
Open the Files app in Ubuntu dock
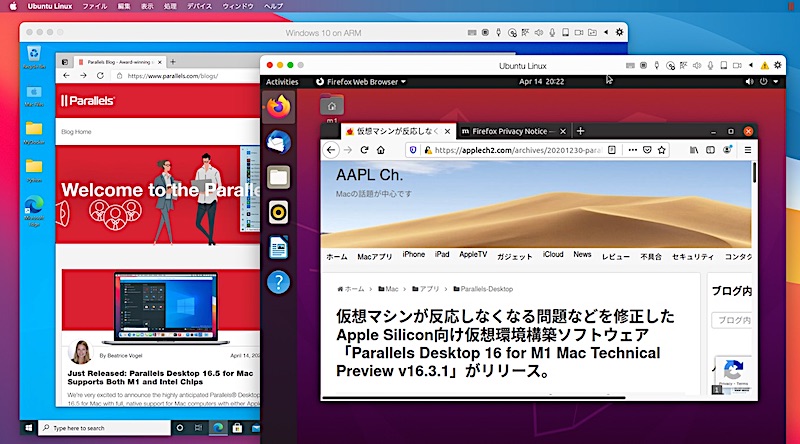279,178
